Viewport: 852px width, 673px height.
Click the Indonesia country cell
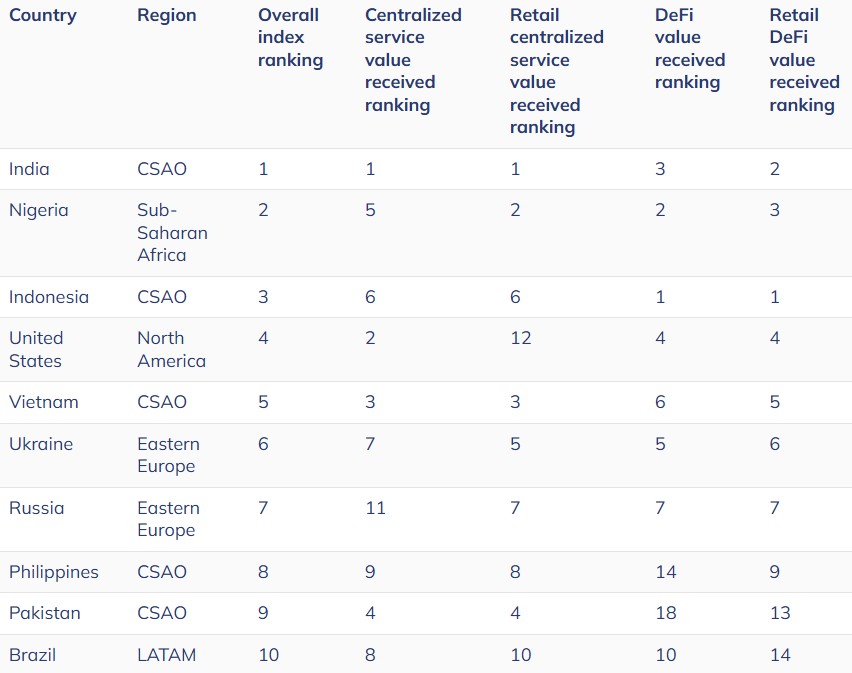pyautogui.click(x=48, y=297)
